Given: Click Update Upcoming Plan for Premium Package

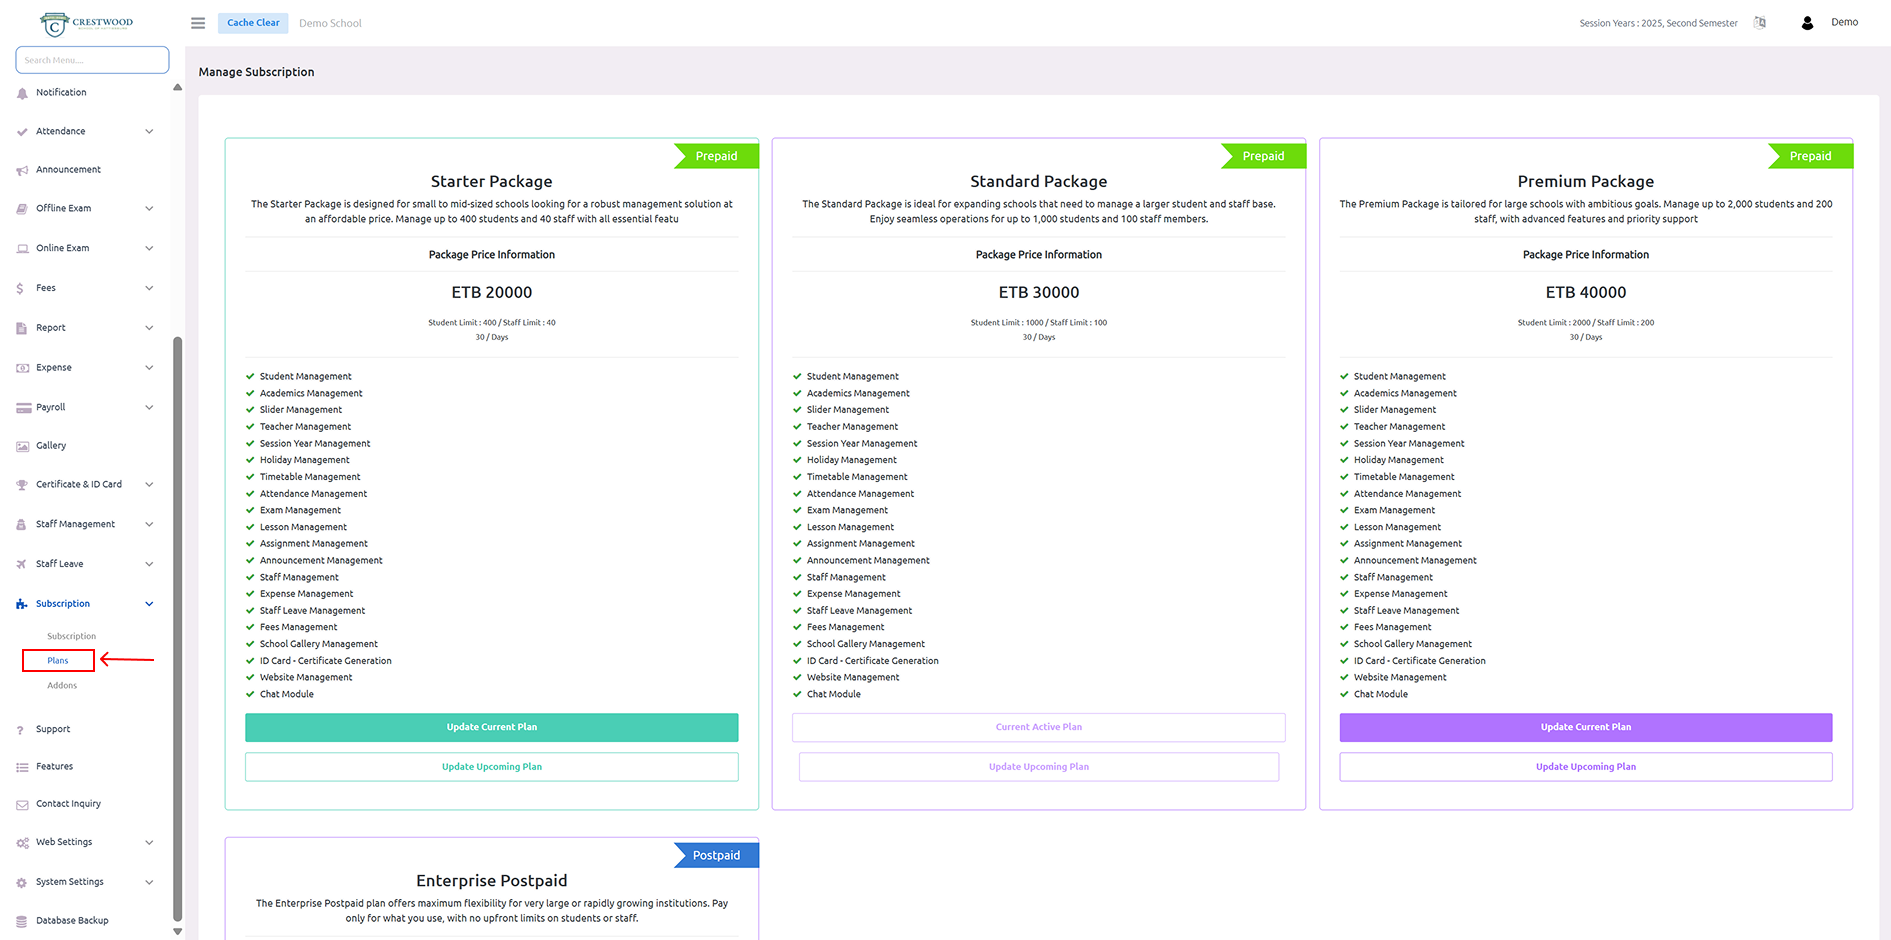Looking at the screenshot, I should [x=1585, y=767].
